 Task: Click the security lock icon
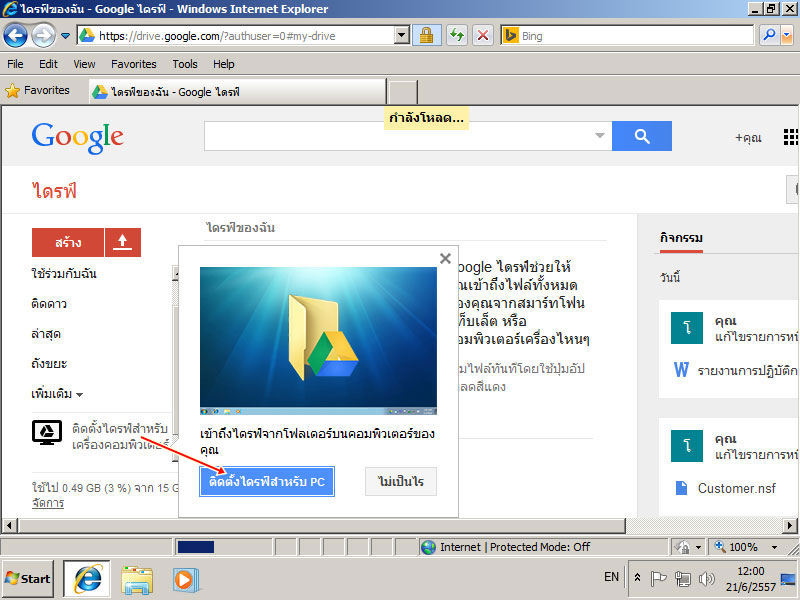tap(427, 36)
